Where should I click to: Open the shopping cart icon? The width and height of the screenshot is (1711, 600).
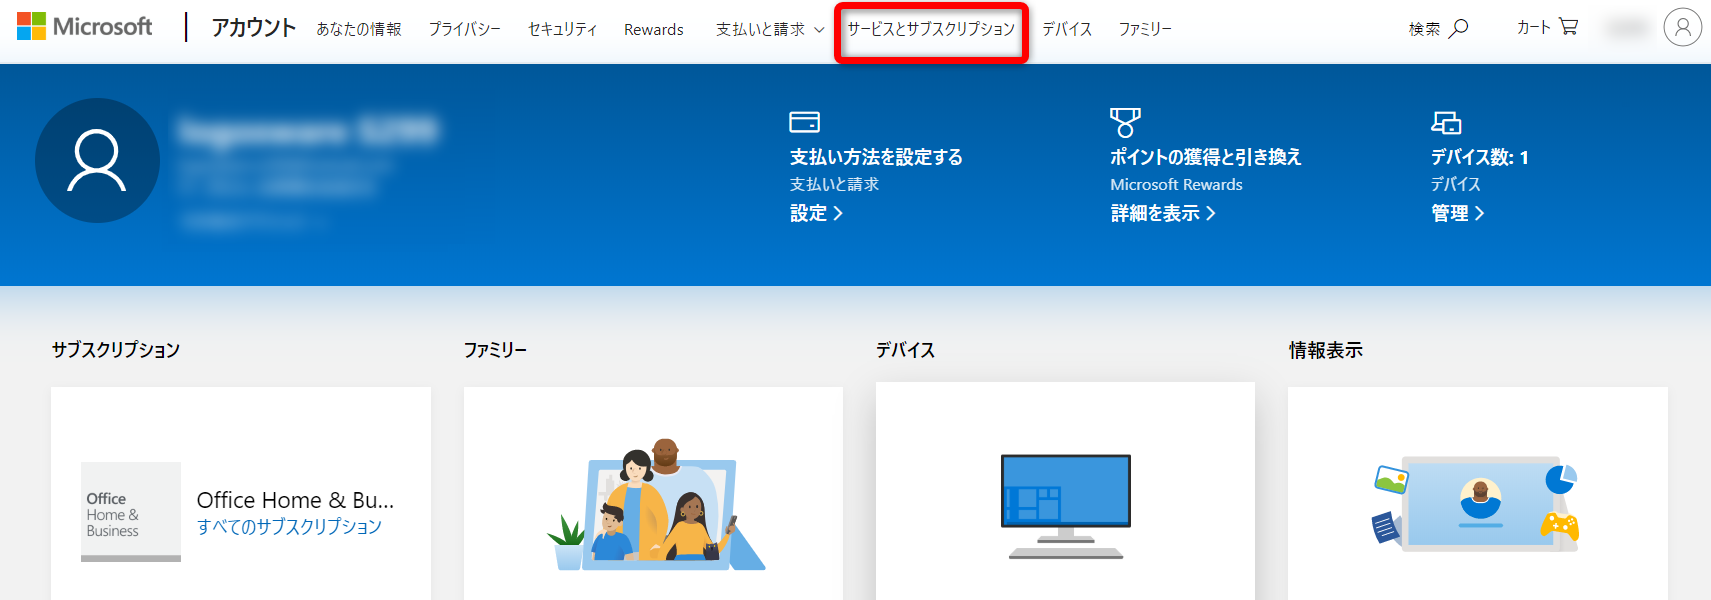pos(1568,27)
